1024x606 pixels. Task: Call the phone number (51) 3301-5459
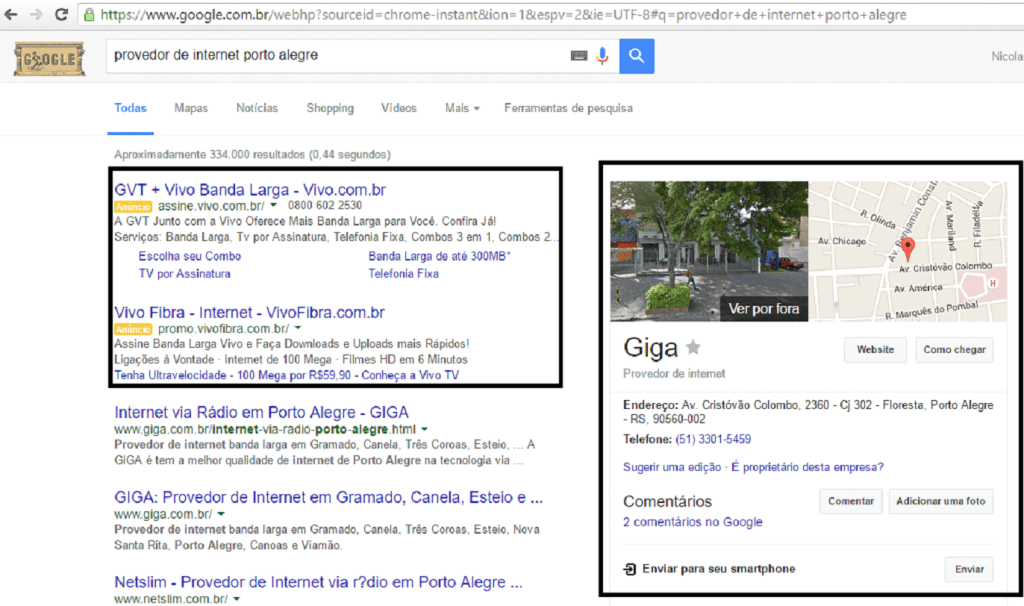click(713, 439)
